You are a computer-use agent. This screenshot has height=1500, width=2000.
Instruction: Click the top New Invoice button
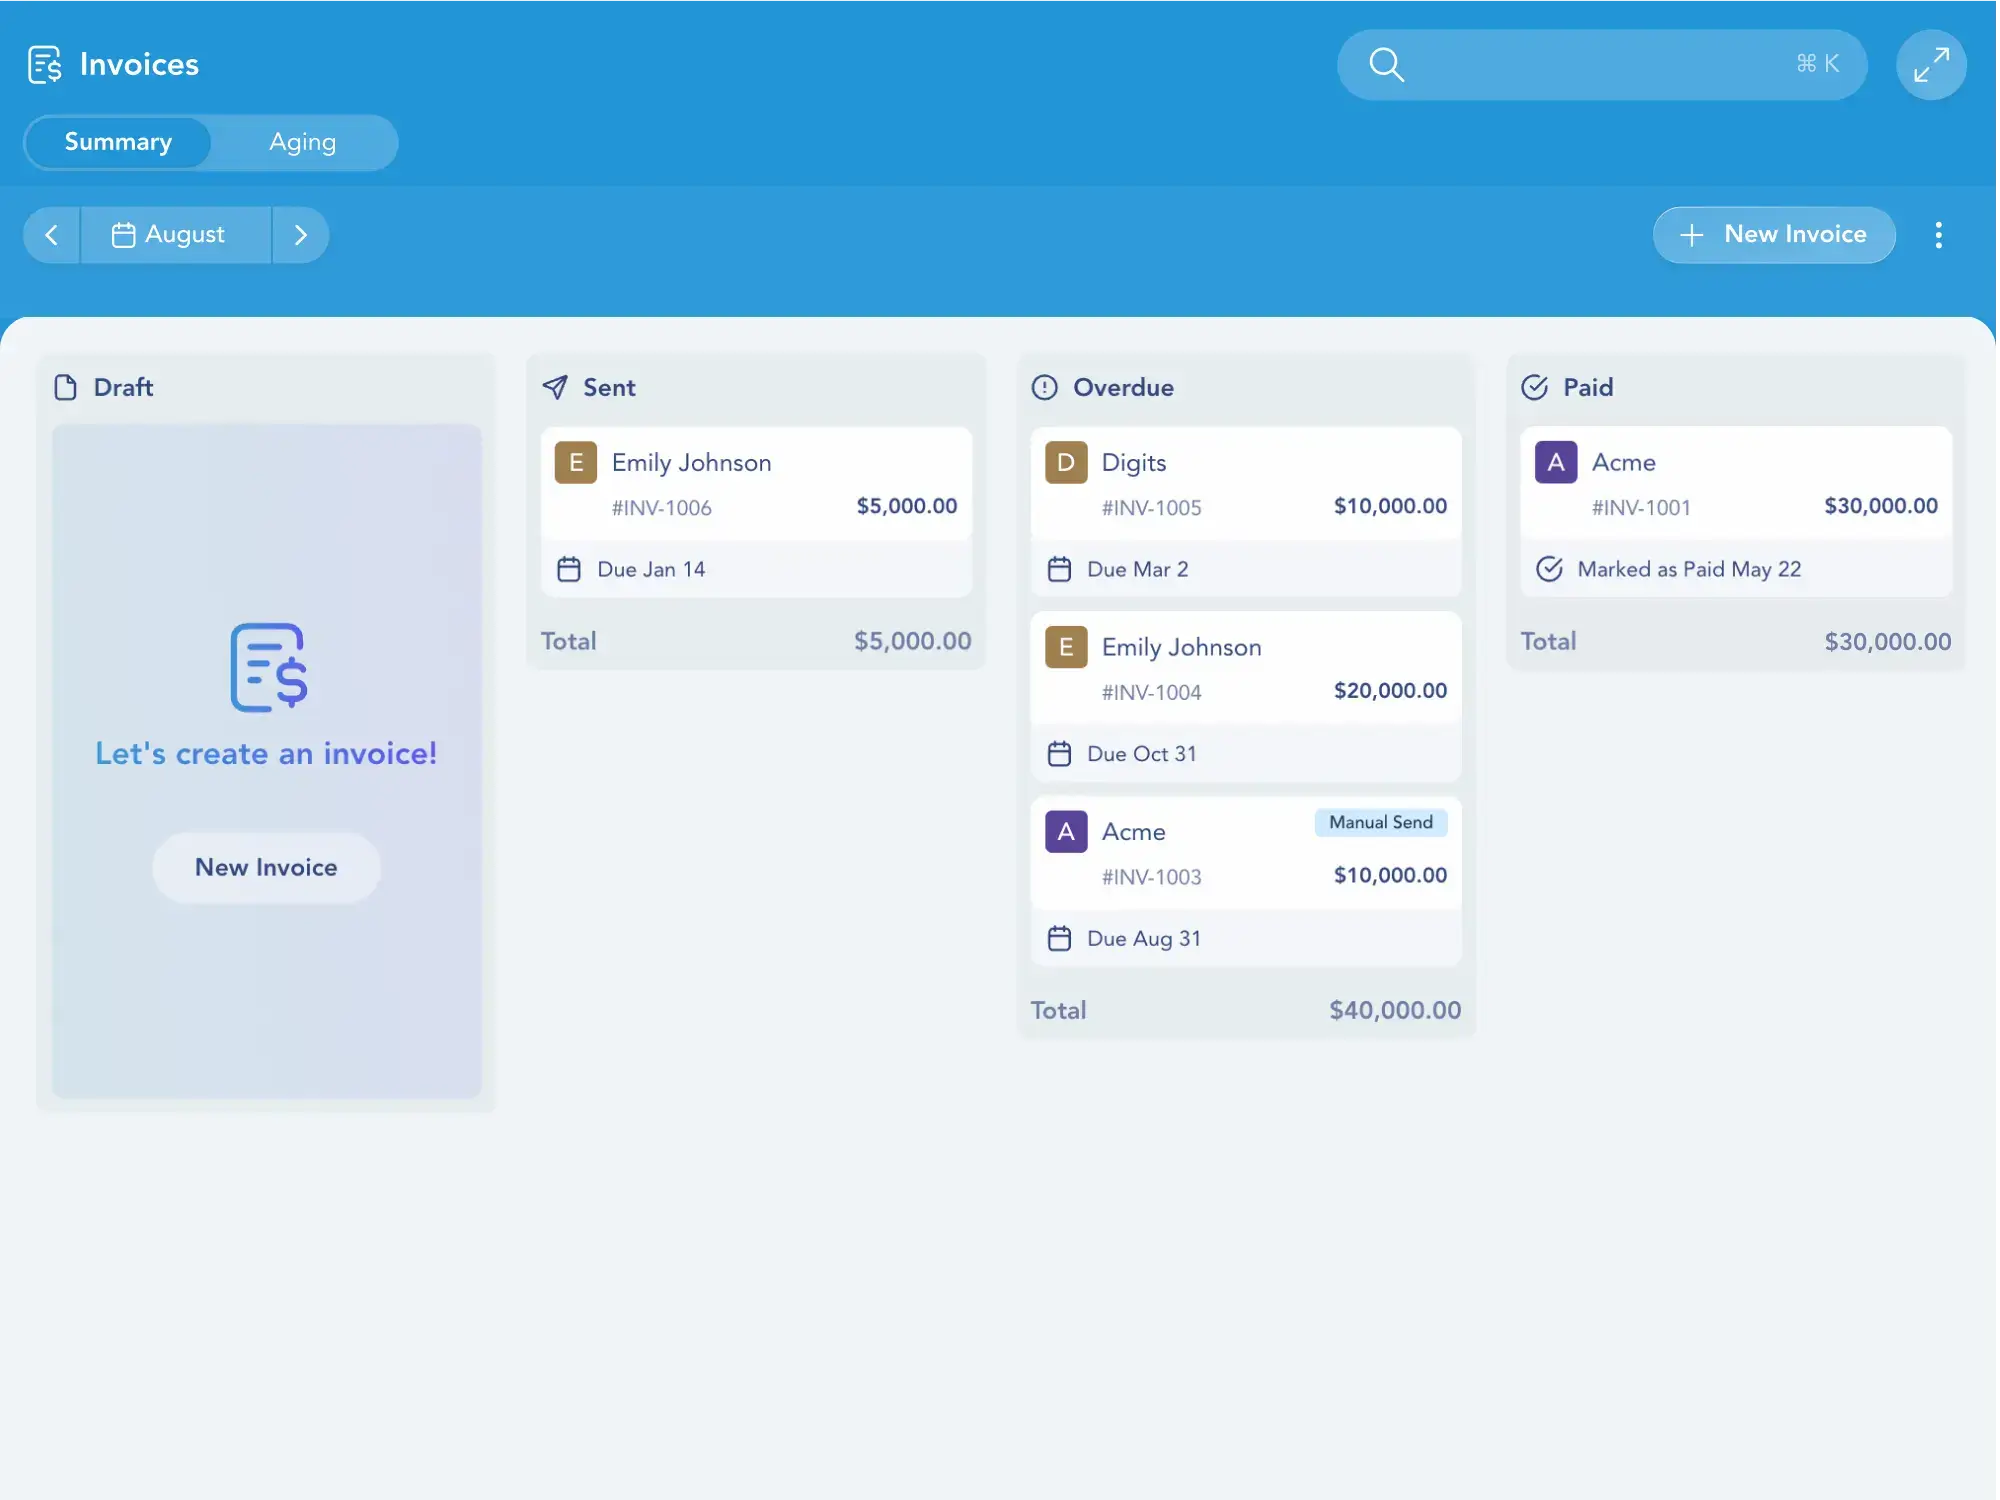tap(1773, 235)
